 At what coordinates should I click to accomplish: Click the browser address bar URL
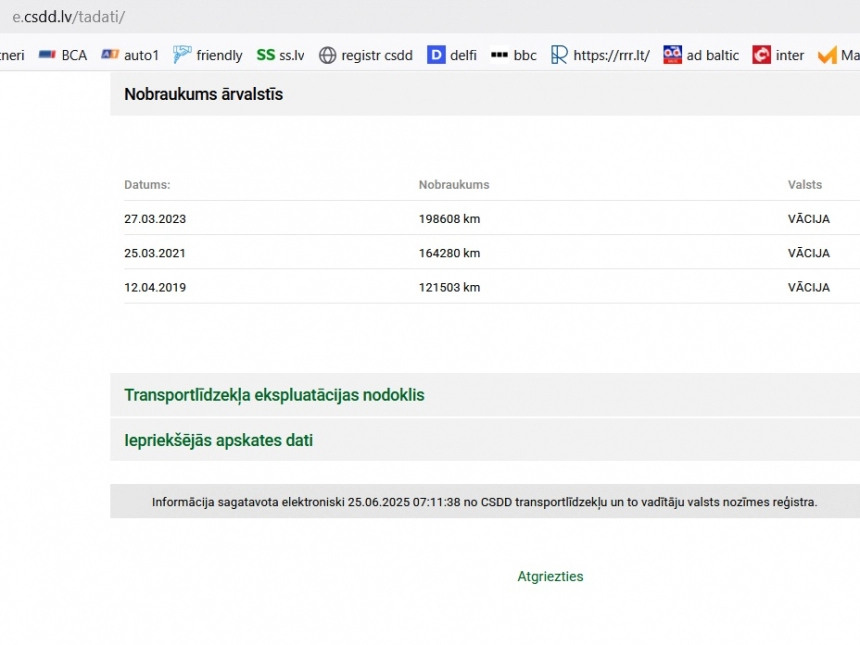coord(68,17)
